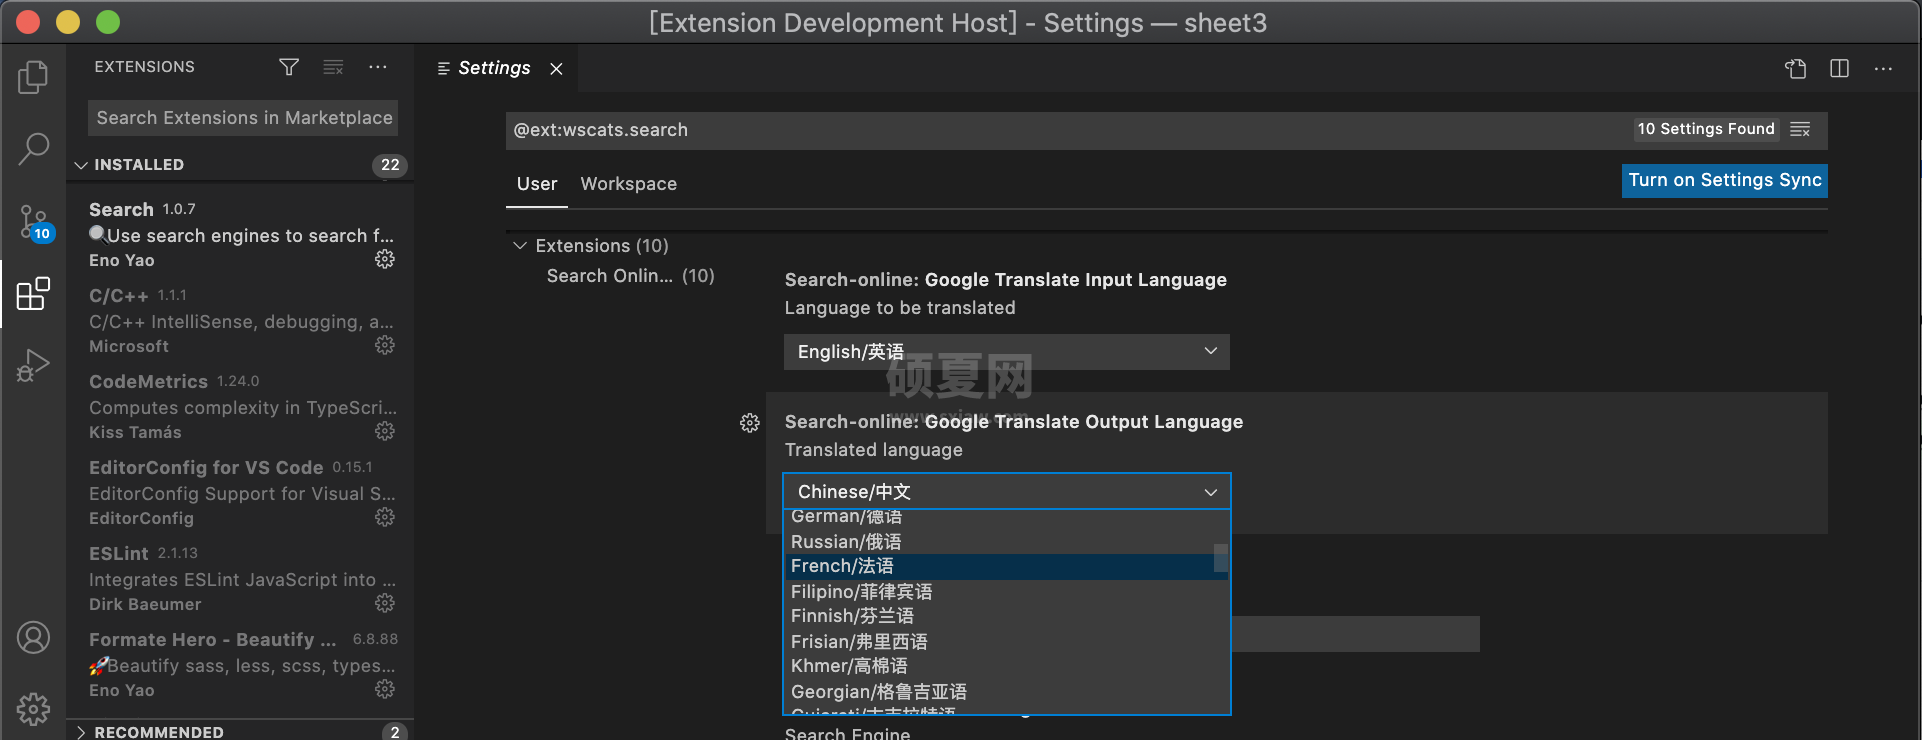
Task: Open the Input Language English dropdown
Action: (1007, 352)
